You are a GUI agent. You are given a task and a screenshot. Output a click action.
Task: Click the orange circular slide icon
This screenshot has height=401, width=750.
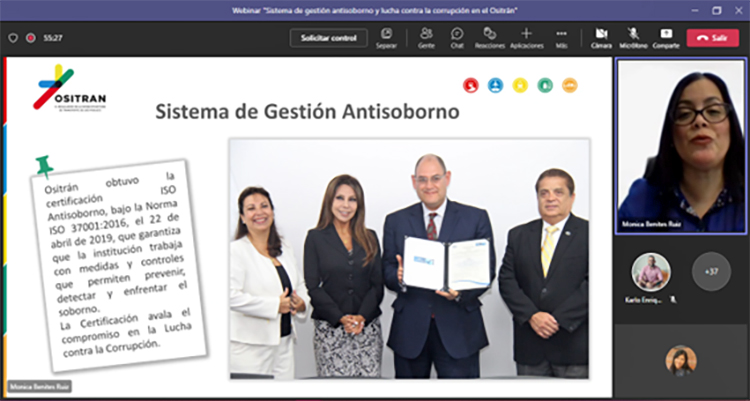570,86
